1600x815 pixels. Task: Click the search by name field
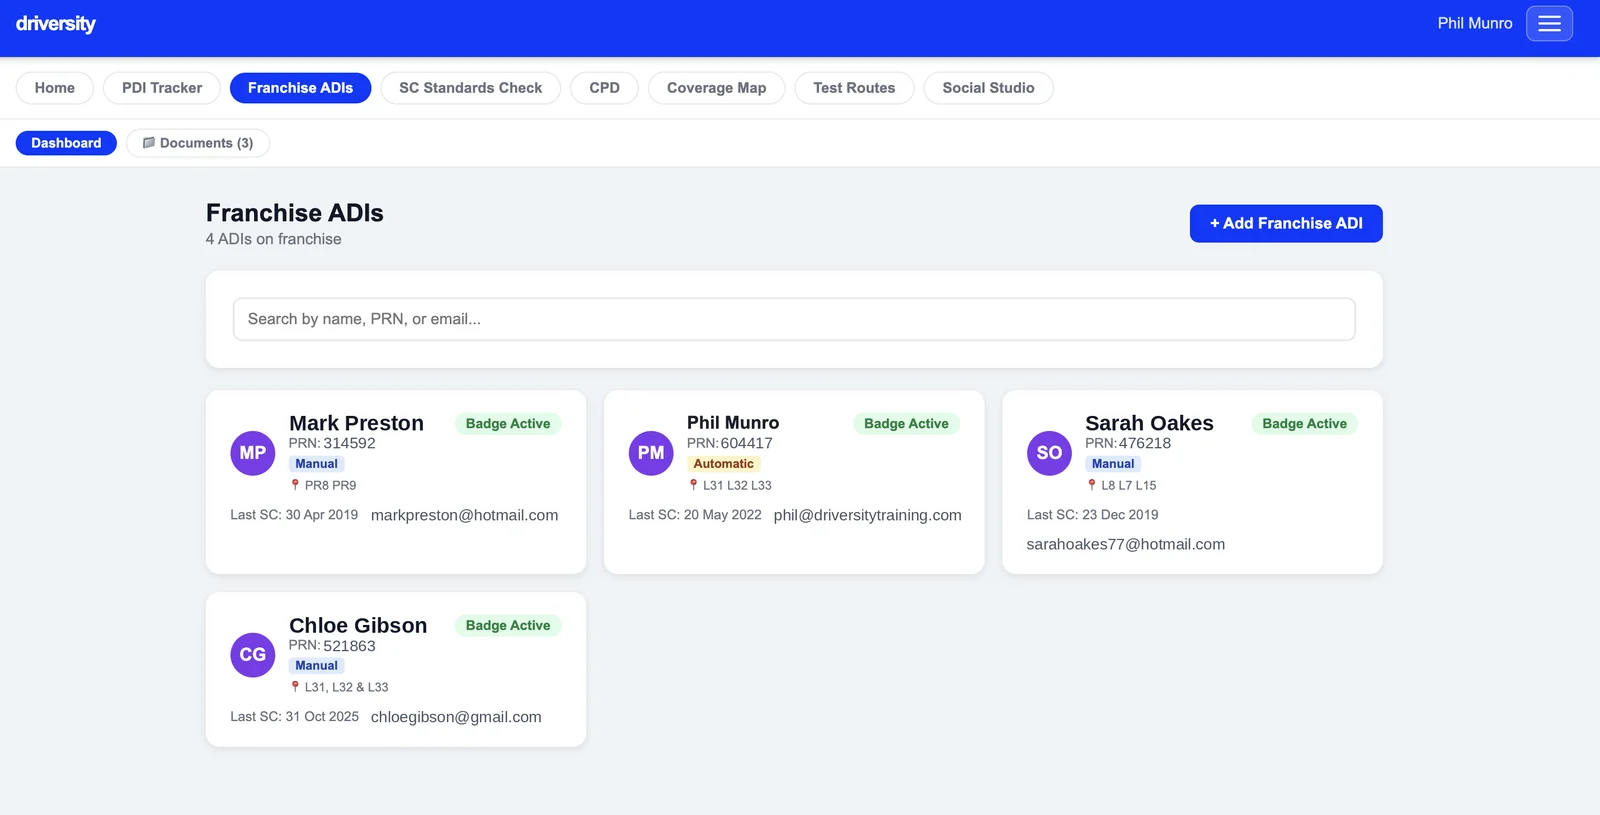(x=794, y=319)
